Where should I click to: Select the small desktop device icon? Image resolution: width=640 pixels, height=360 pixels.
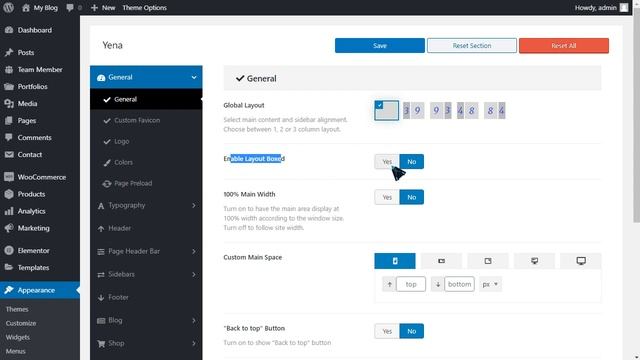[534, 261]
